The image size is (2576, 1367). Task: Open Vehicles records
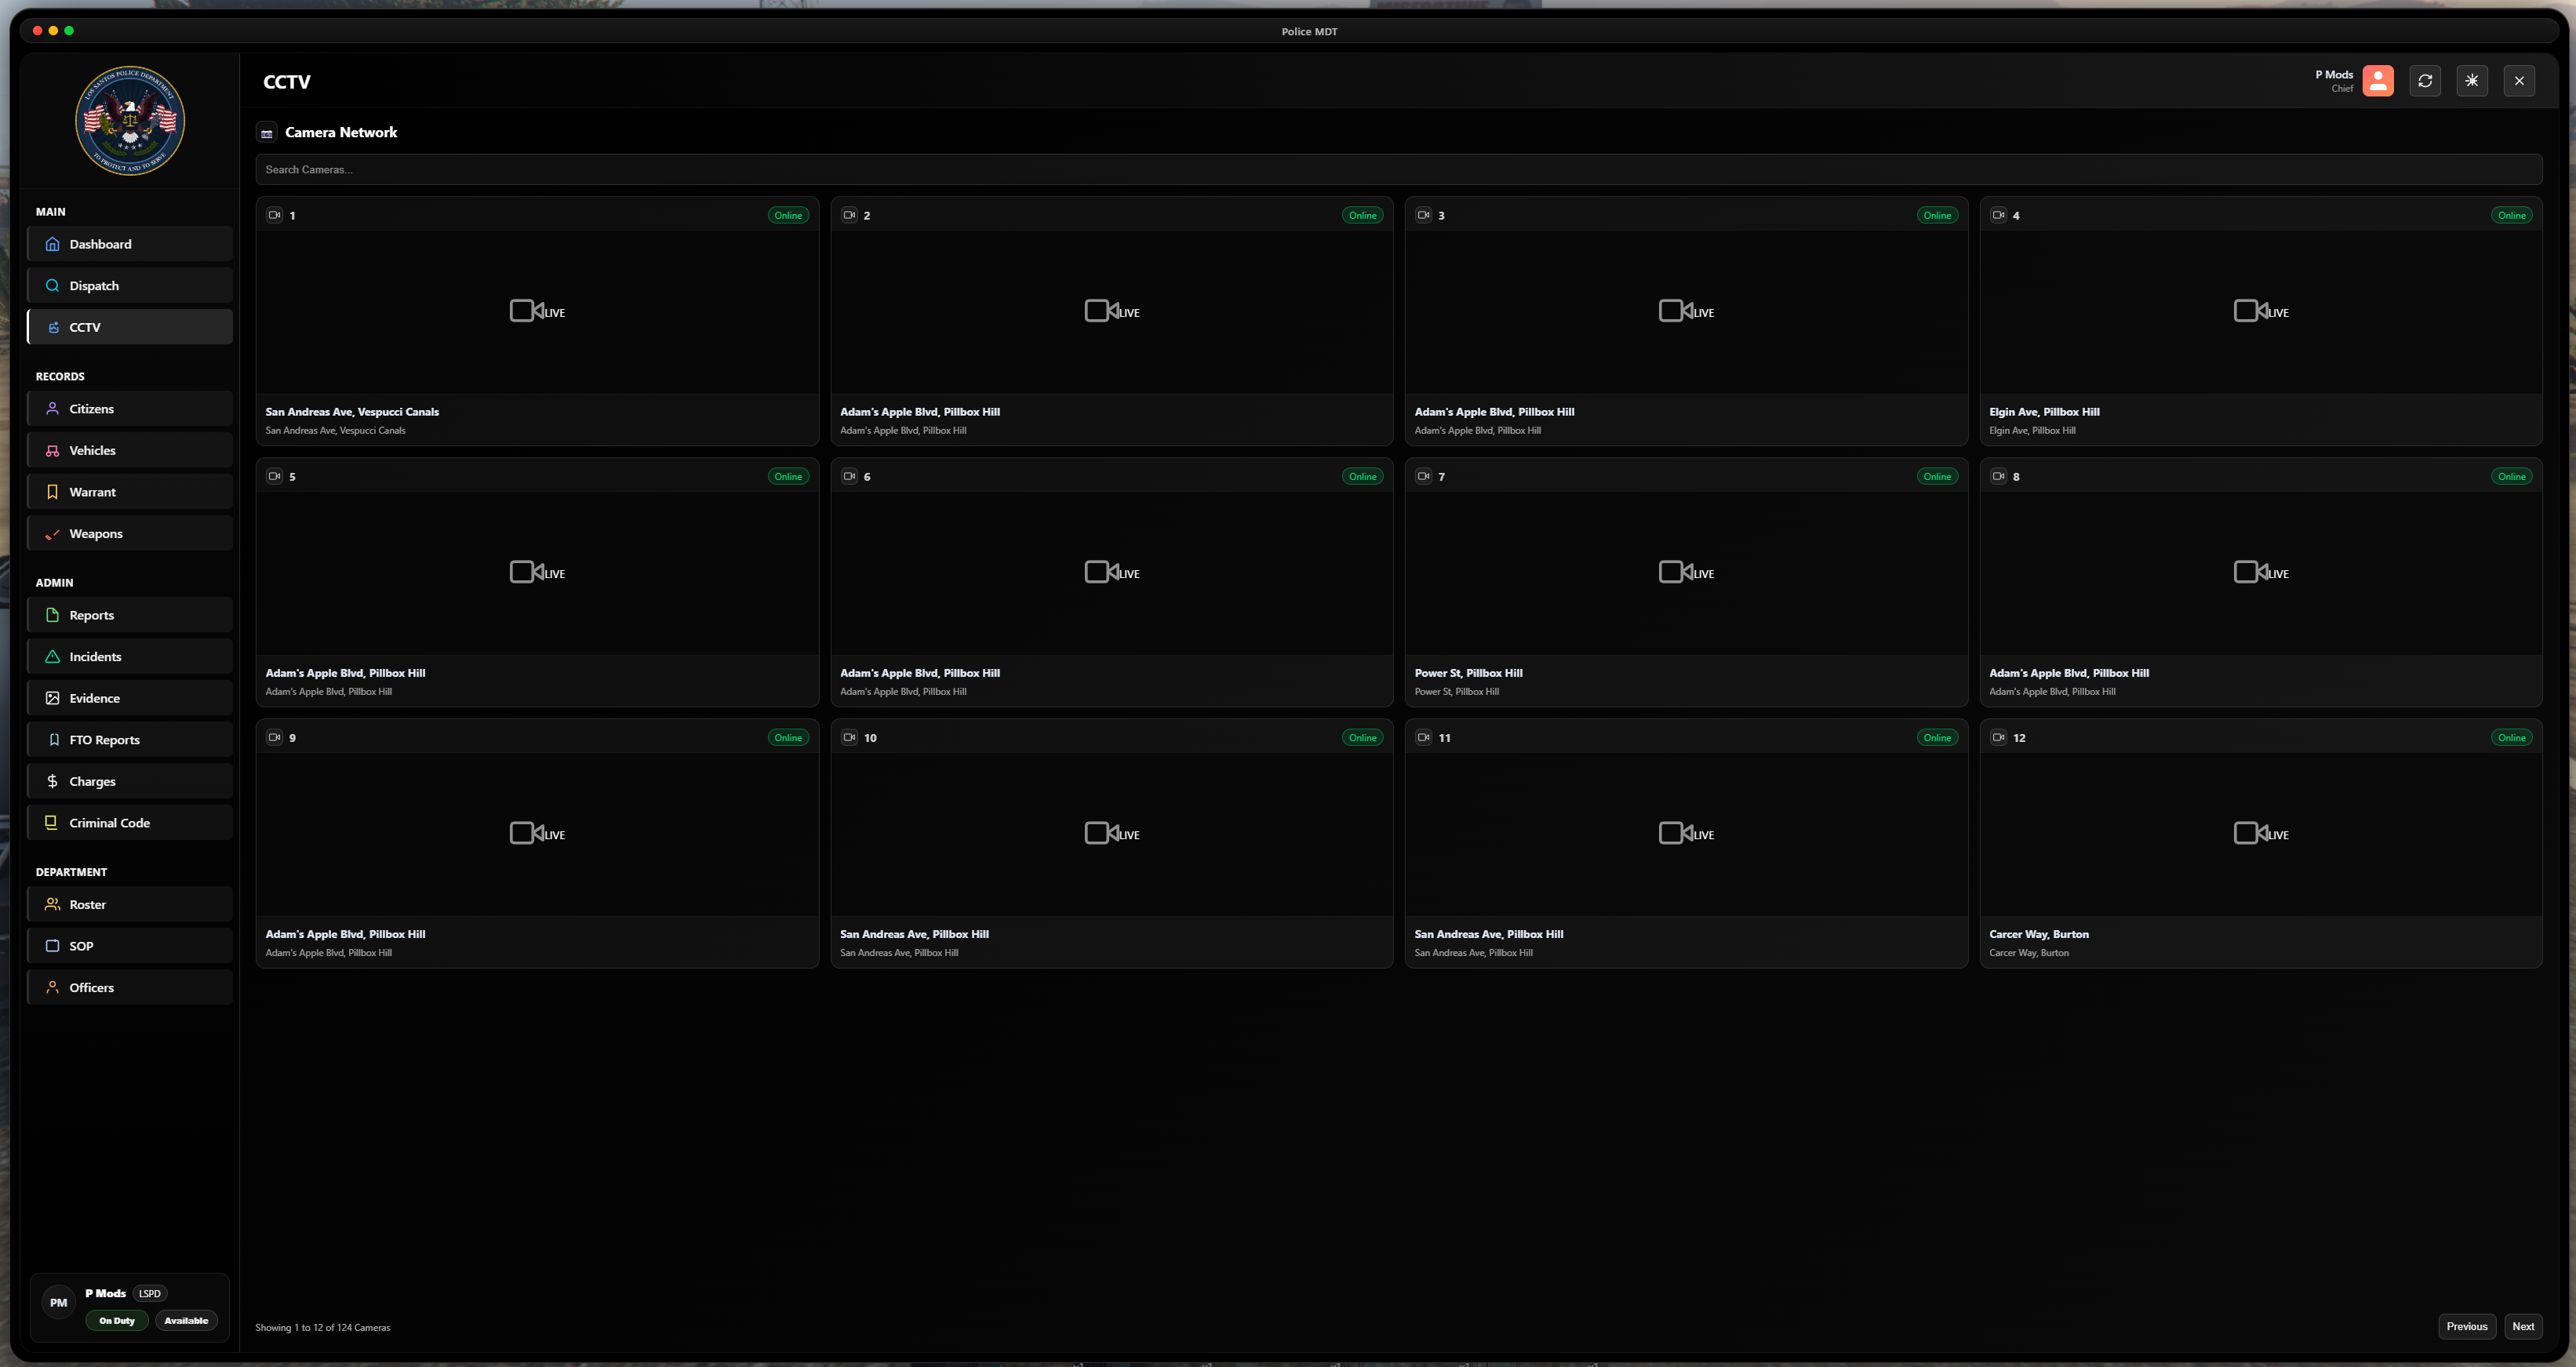[x=130, y=451]
